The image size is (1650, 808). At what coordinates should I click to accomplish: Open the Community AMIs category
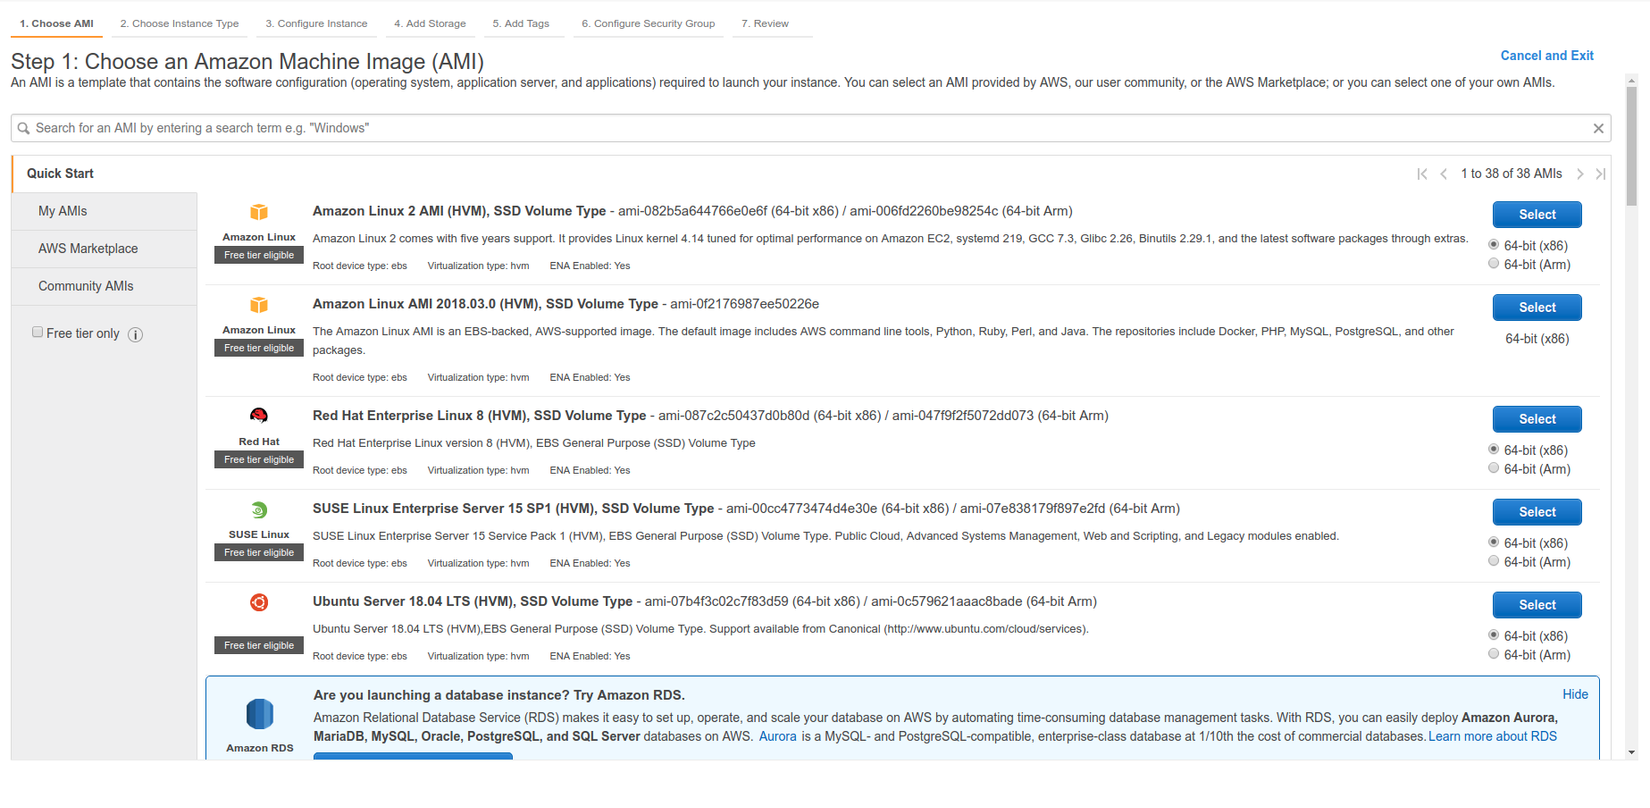[104, 287]
